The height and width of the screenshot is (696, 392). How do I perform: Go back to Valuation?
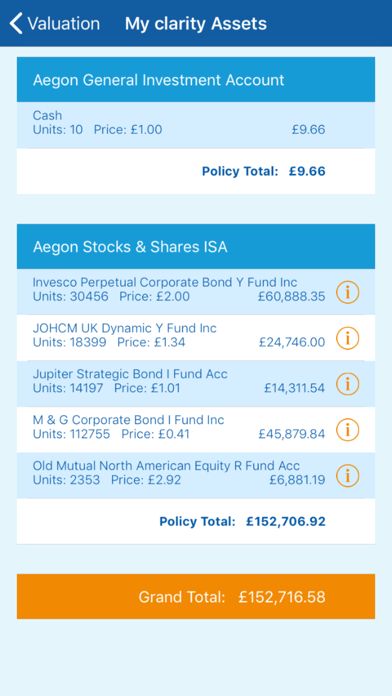pos(55,24)
